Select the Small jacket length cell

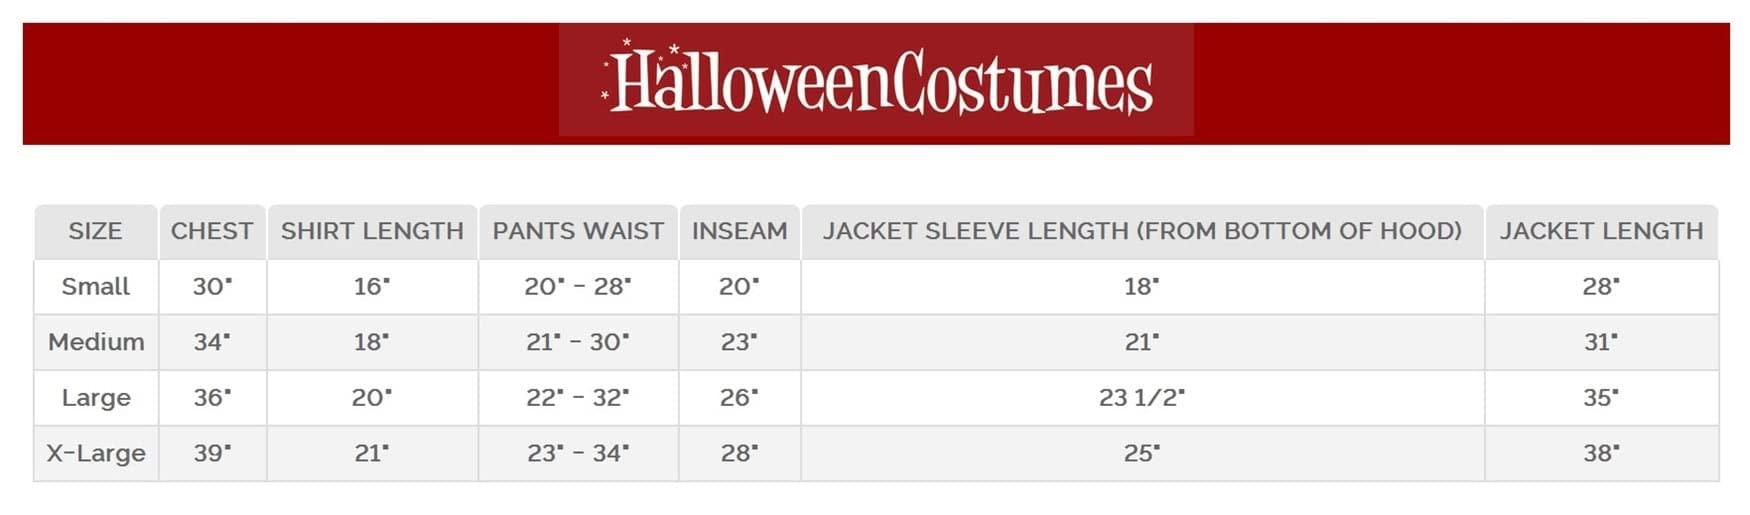click(x=1601, y=287)
